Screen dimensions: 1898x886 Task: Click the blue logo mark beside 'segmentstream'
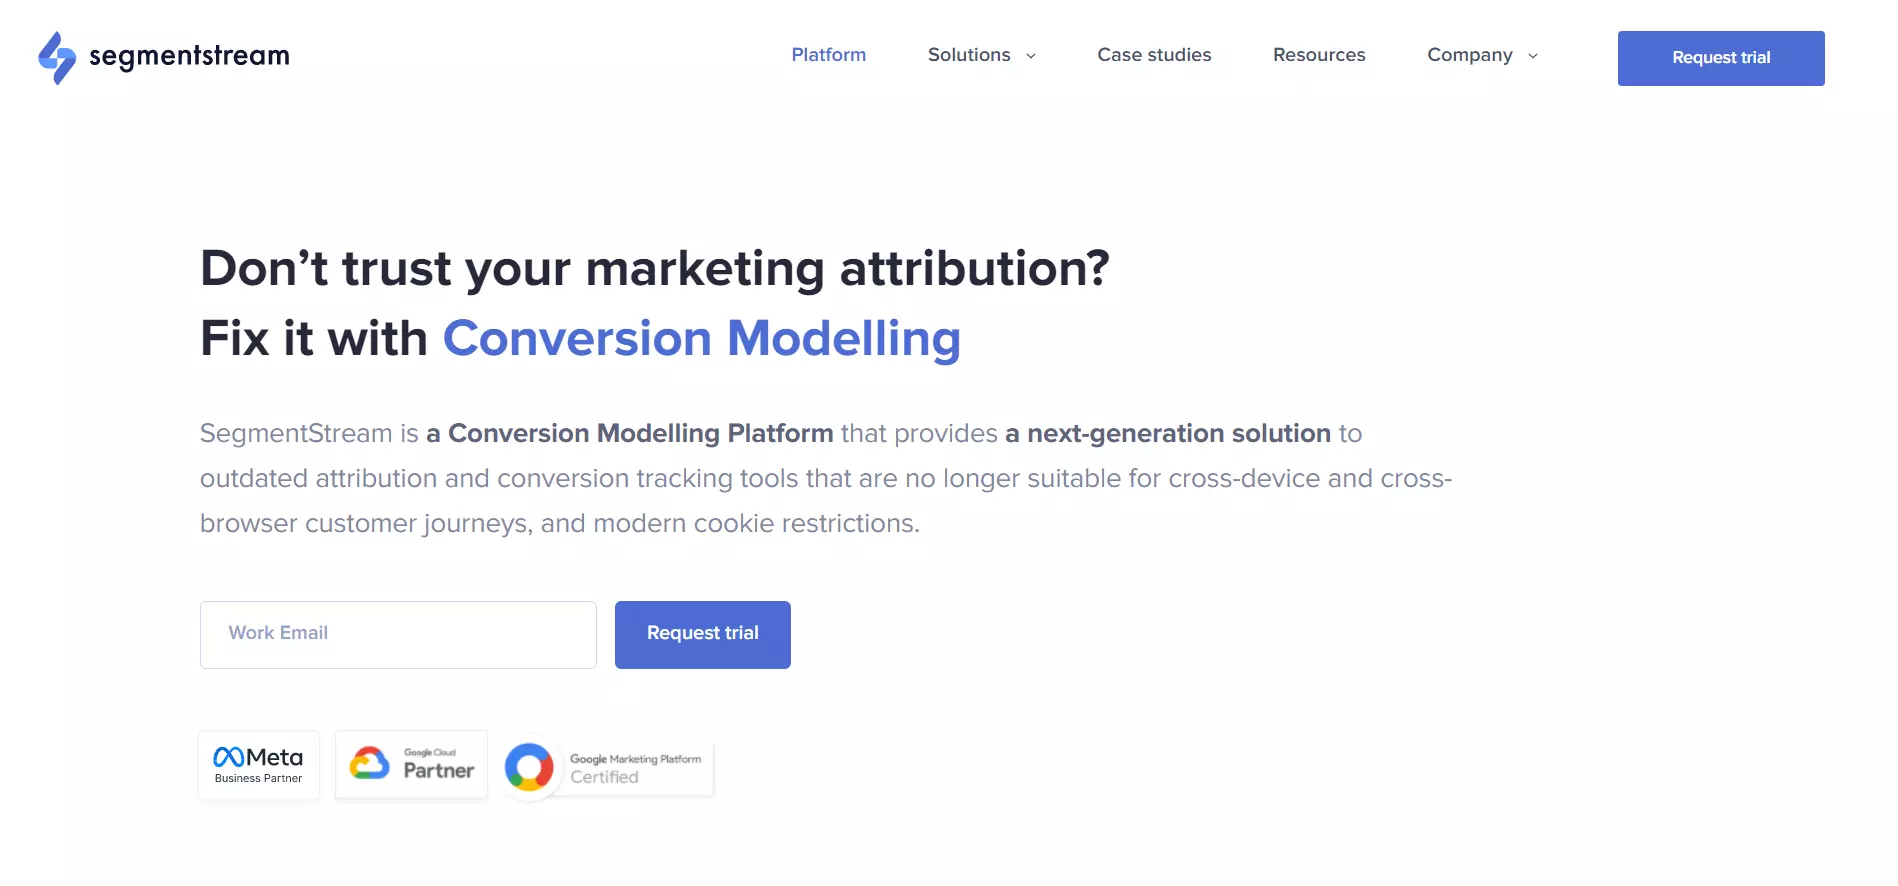coord(57,57)
